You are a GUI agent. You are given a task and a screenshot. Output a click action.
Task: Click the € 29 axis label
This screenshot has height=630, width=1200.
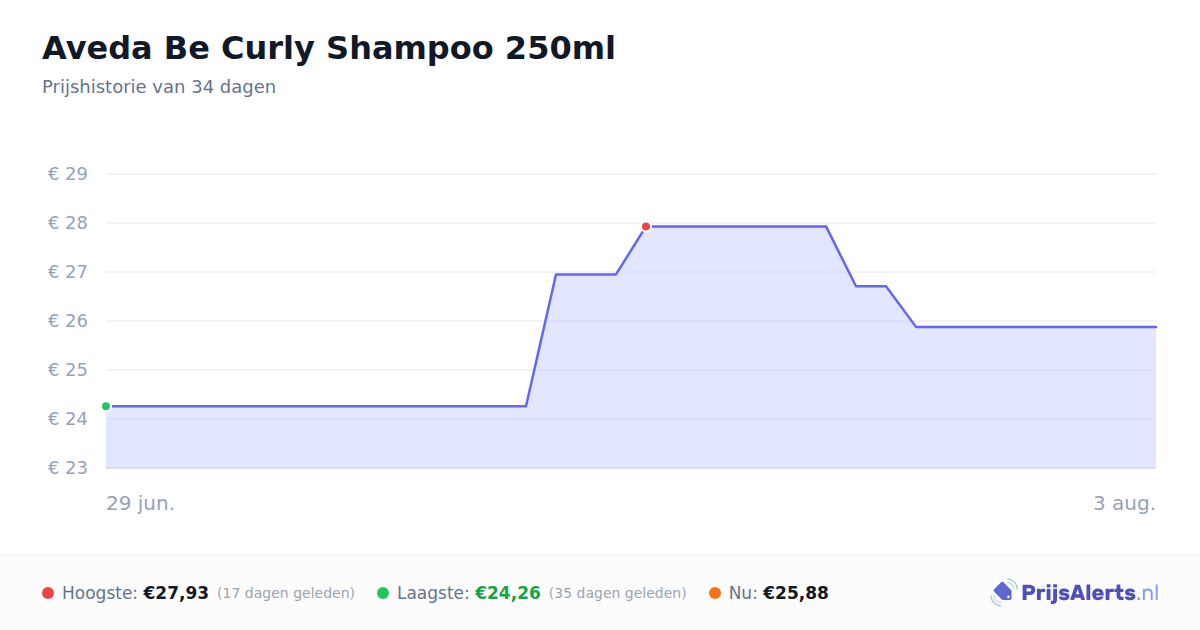tap(68, 174)
